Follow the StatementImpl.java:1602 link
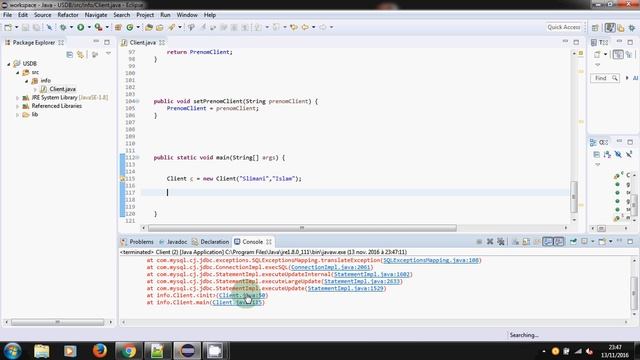This screenshot has width=640, height=360. 372,274
